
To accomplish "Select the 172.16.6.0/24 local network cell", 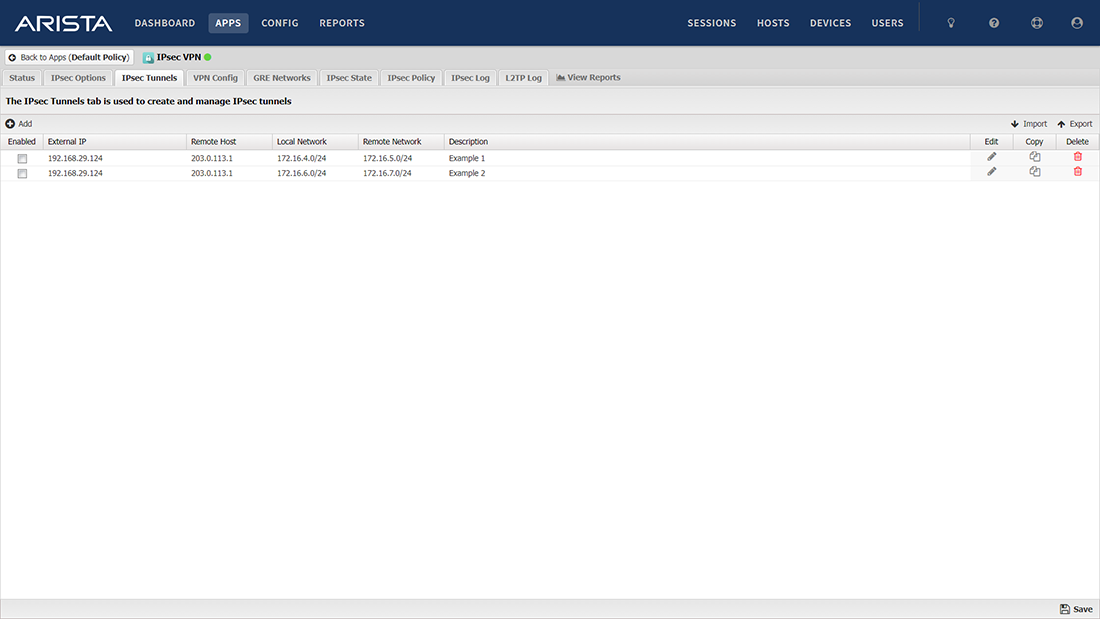I will (315, 173).
